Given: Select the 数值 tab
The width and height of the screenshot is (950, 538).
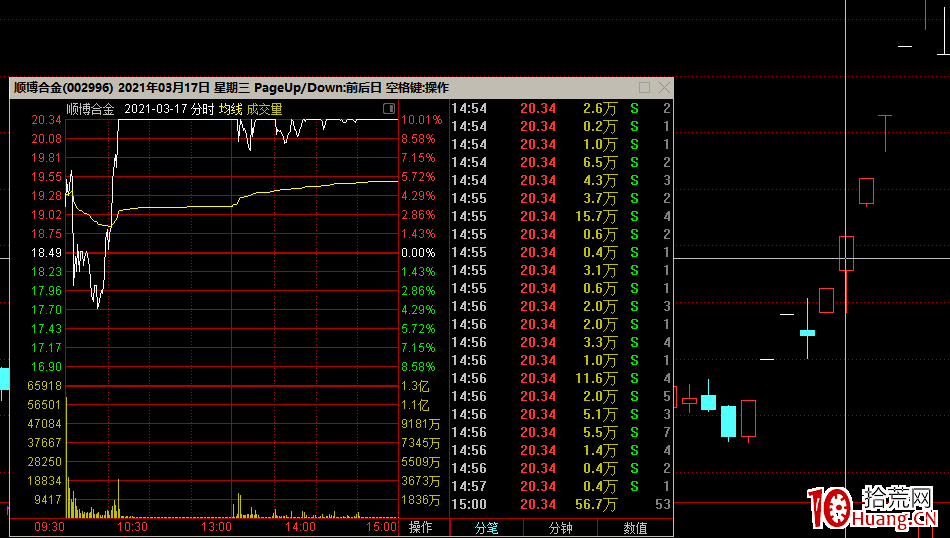Looking at the screenshot, I should (635, 527).
